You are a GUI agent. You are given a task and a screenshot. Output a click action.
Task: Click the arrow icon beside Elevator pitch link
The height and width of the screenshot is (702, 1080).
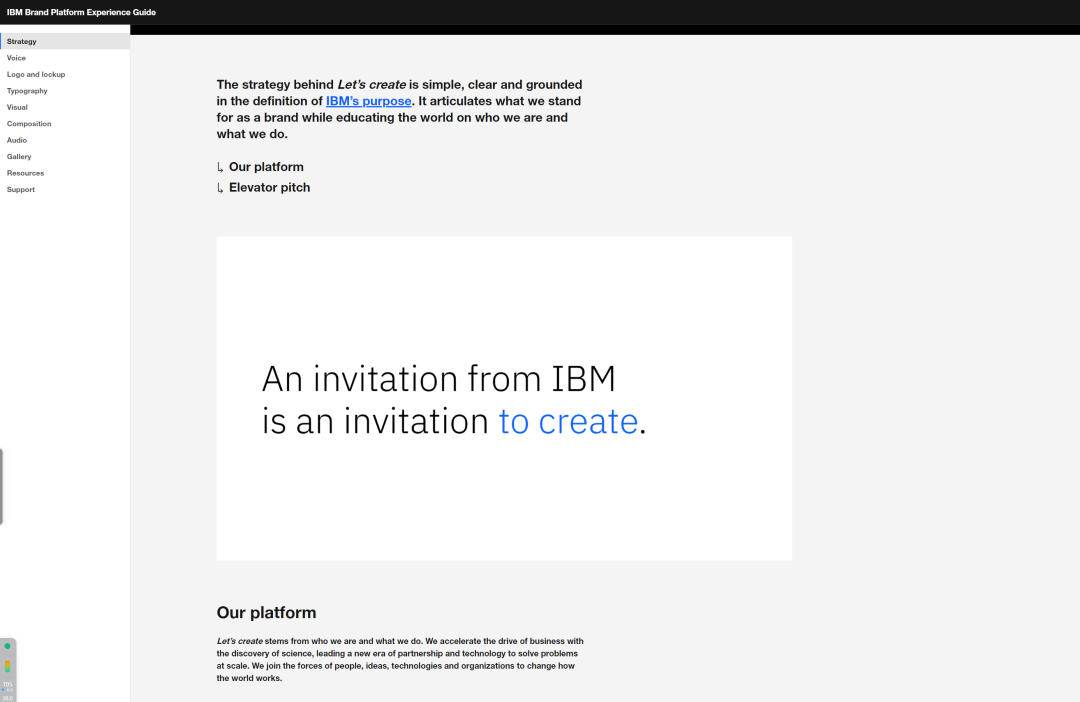click(x=220, y=188)
